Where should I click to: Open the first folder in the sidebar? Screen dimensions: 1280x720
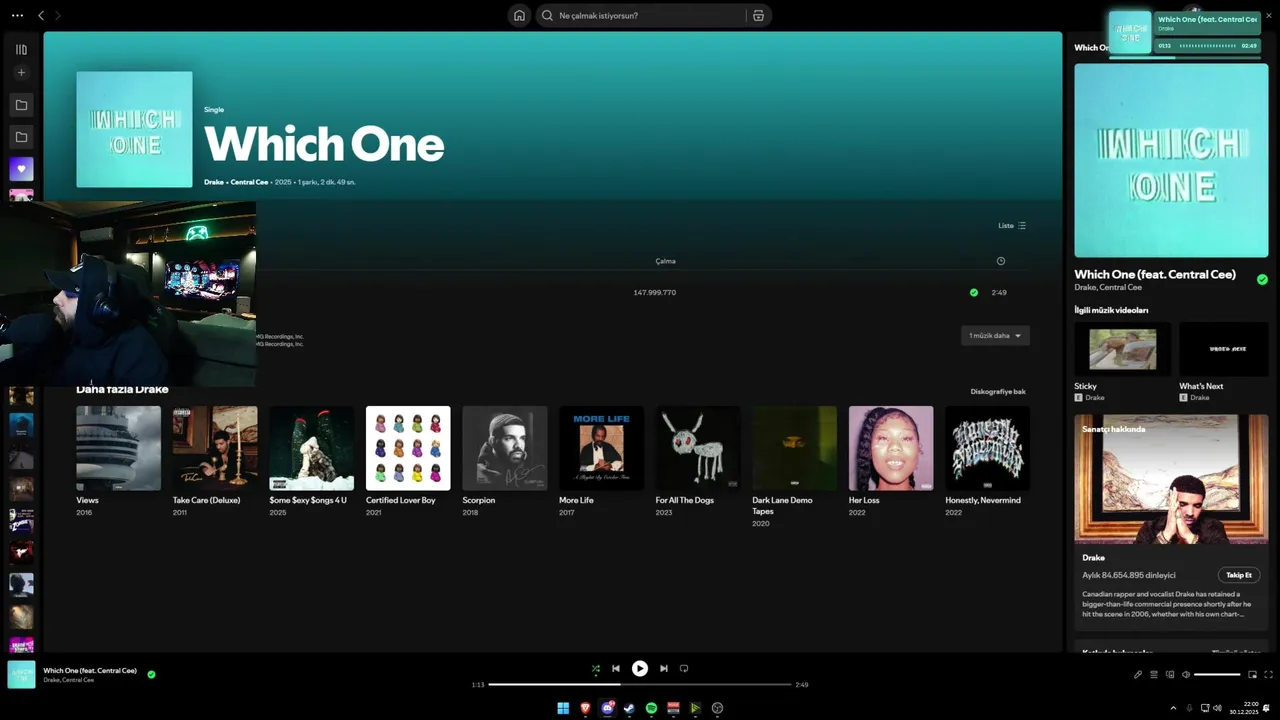tap(21, 105)
